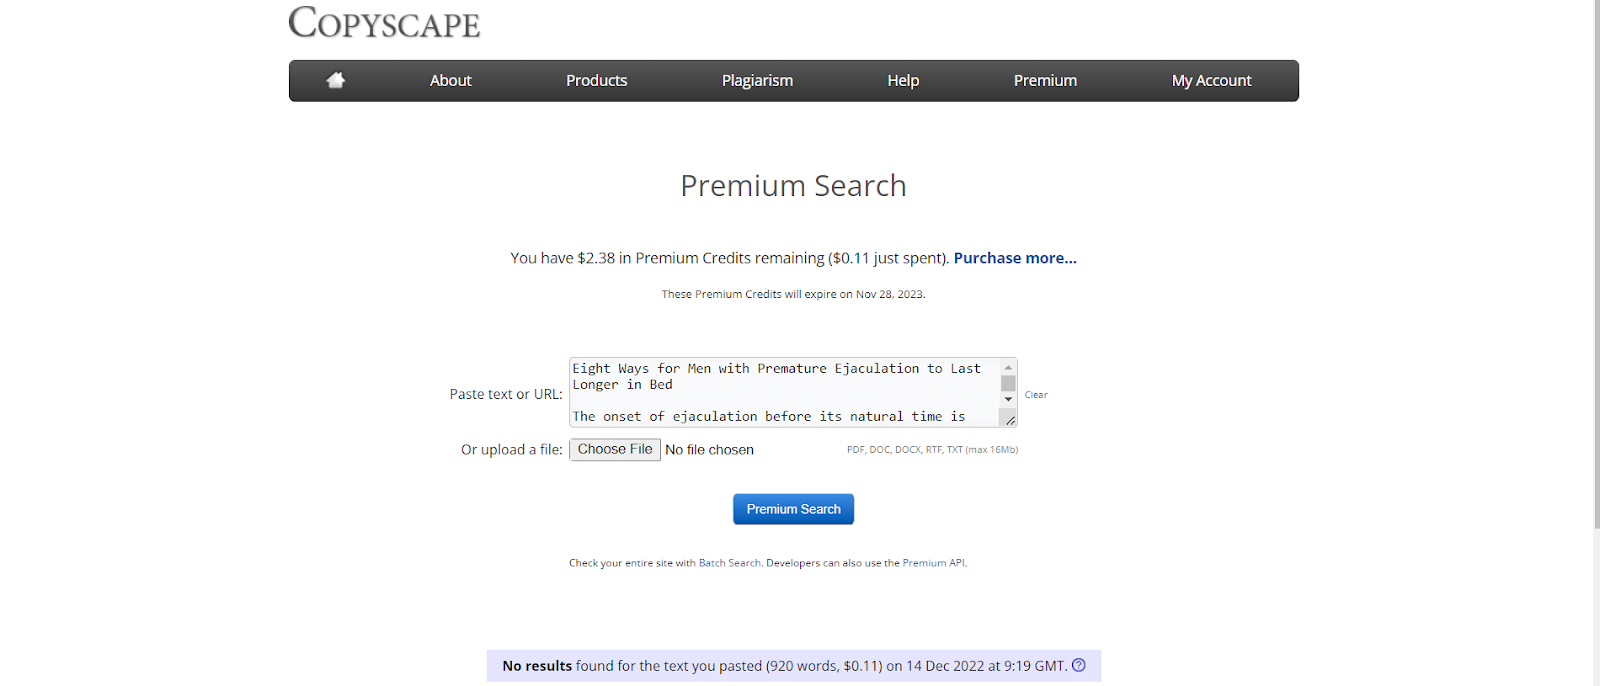Open the About menu
The height and width of the screenshot is (686, 1600).
tap(451, 81)
